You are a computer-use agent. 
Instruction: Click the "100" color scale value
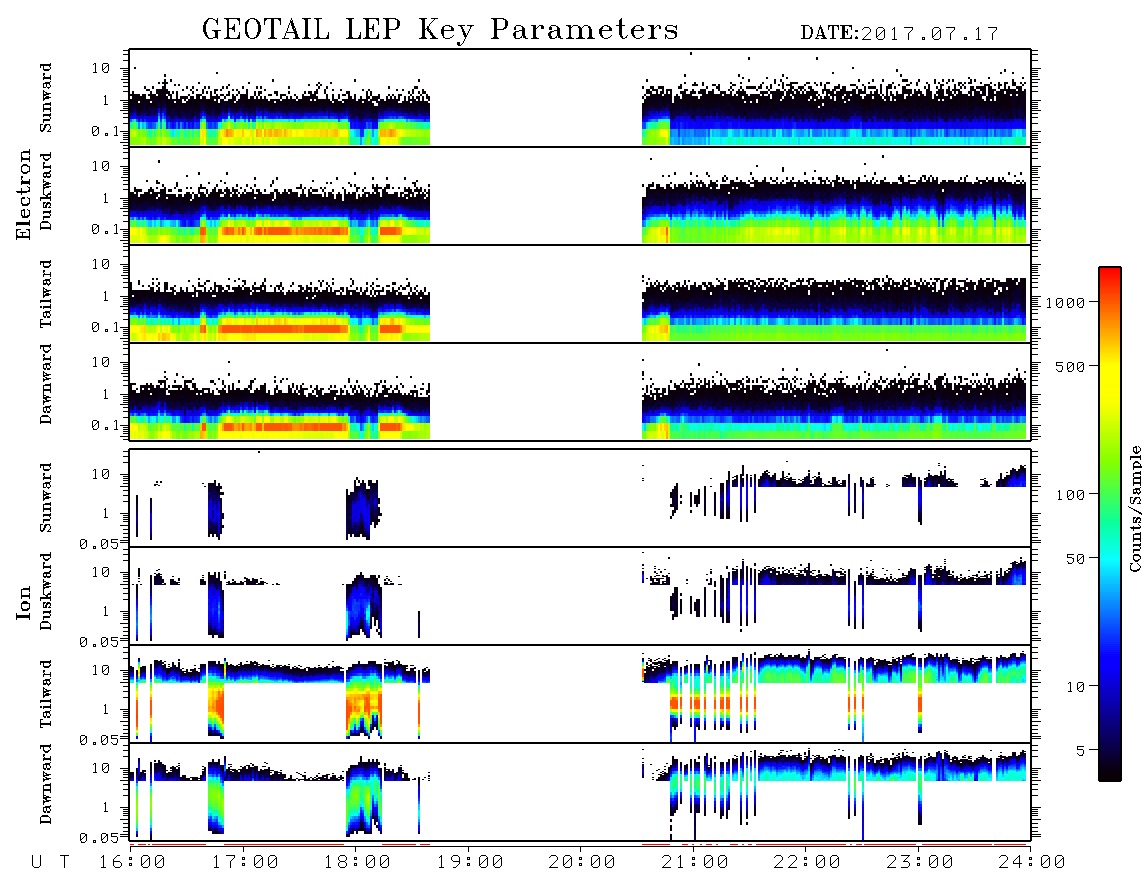(x=1070, y=495)
